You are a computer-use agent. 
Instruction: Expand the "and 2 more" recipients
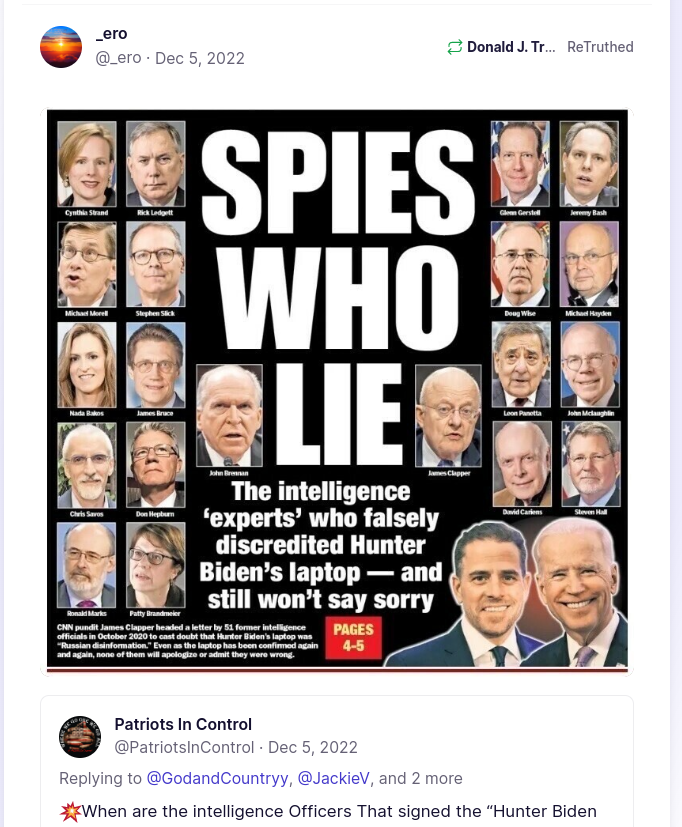pyautogui.click(x=420, y=778)
